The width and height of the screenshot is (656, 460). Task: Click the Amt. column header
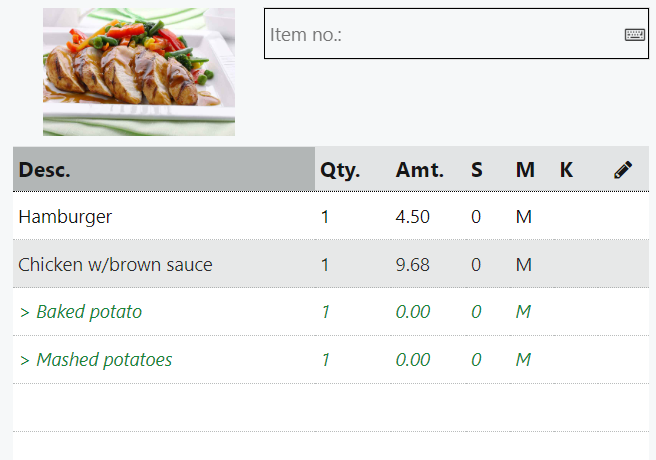pos(420,170)
